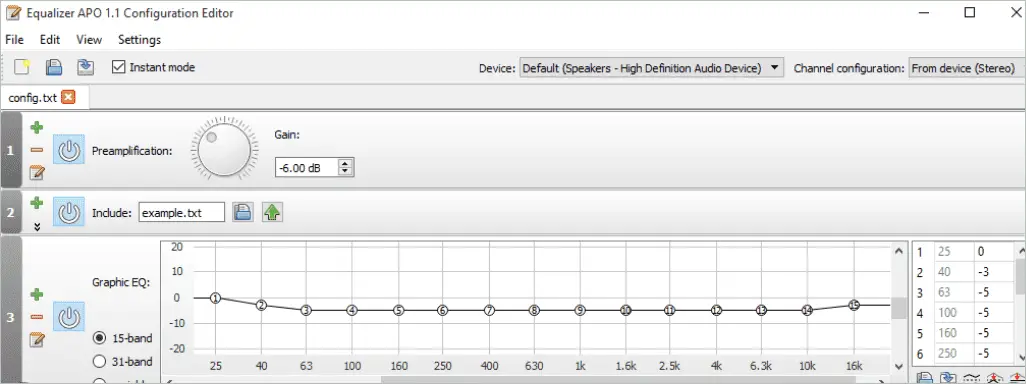Decrease the Gain value with the down arrow

[345, 172]
